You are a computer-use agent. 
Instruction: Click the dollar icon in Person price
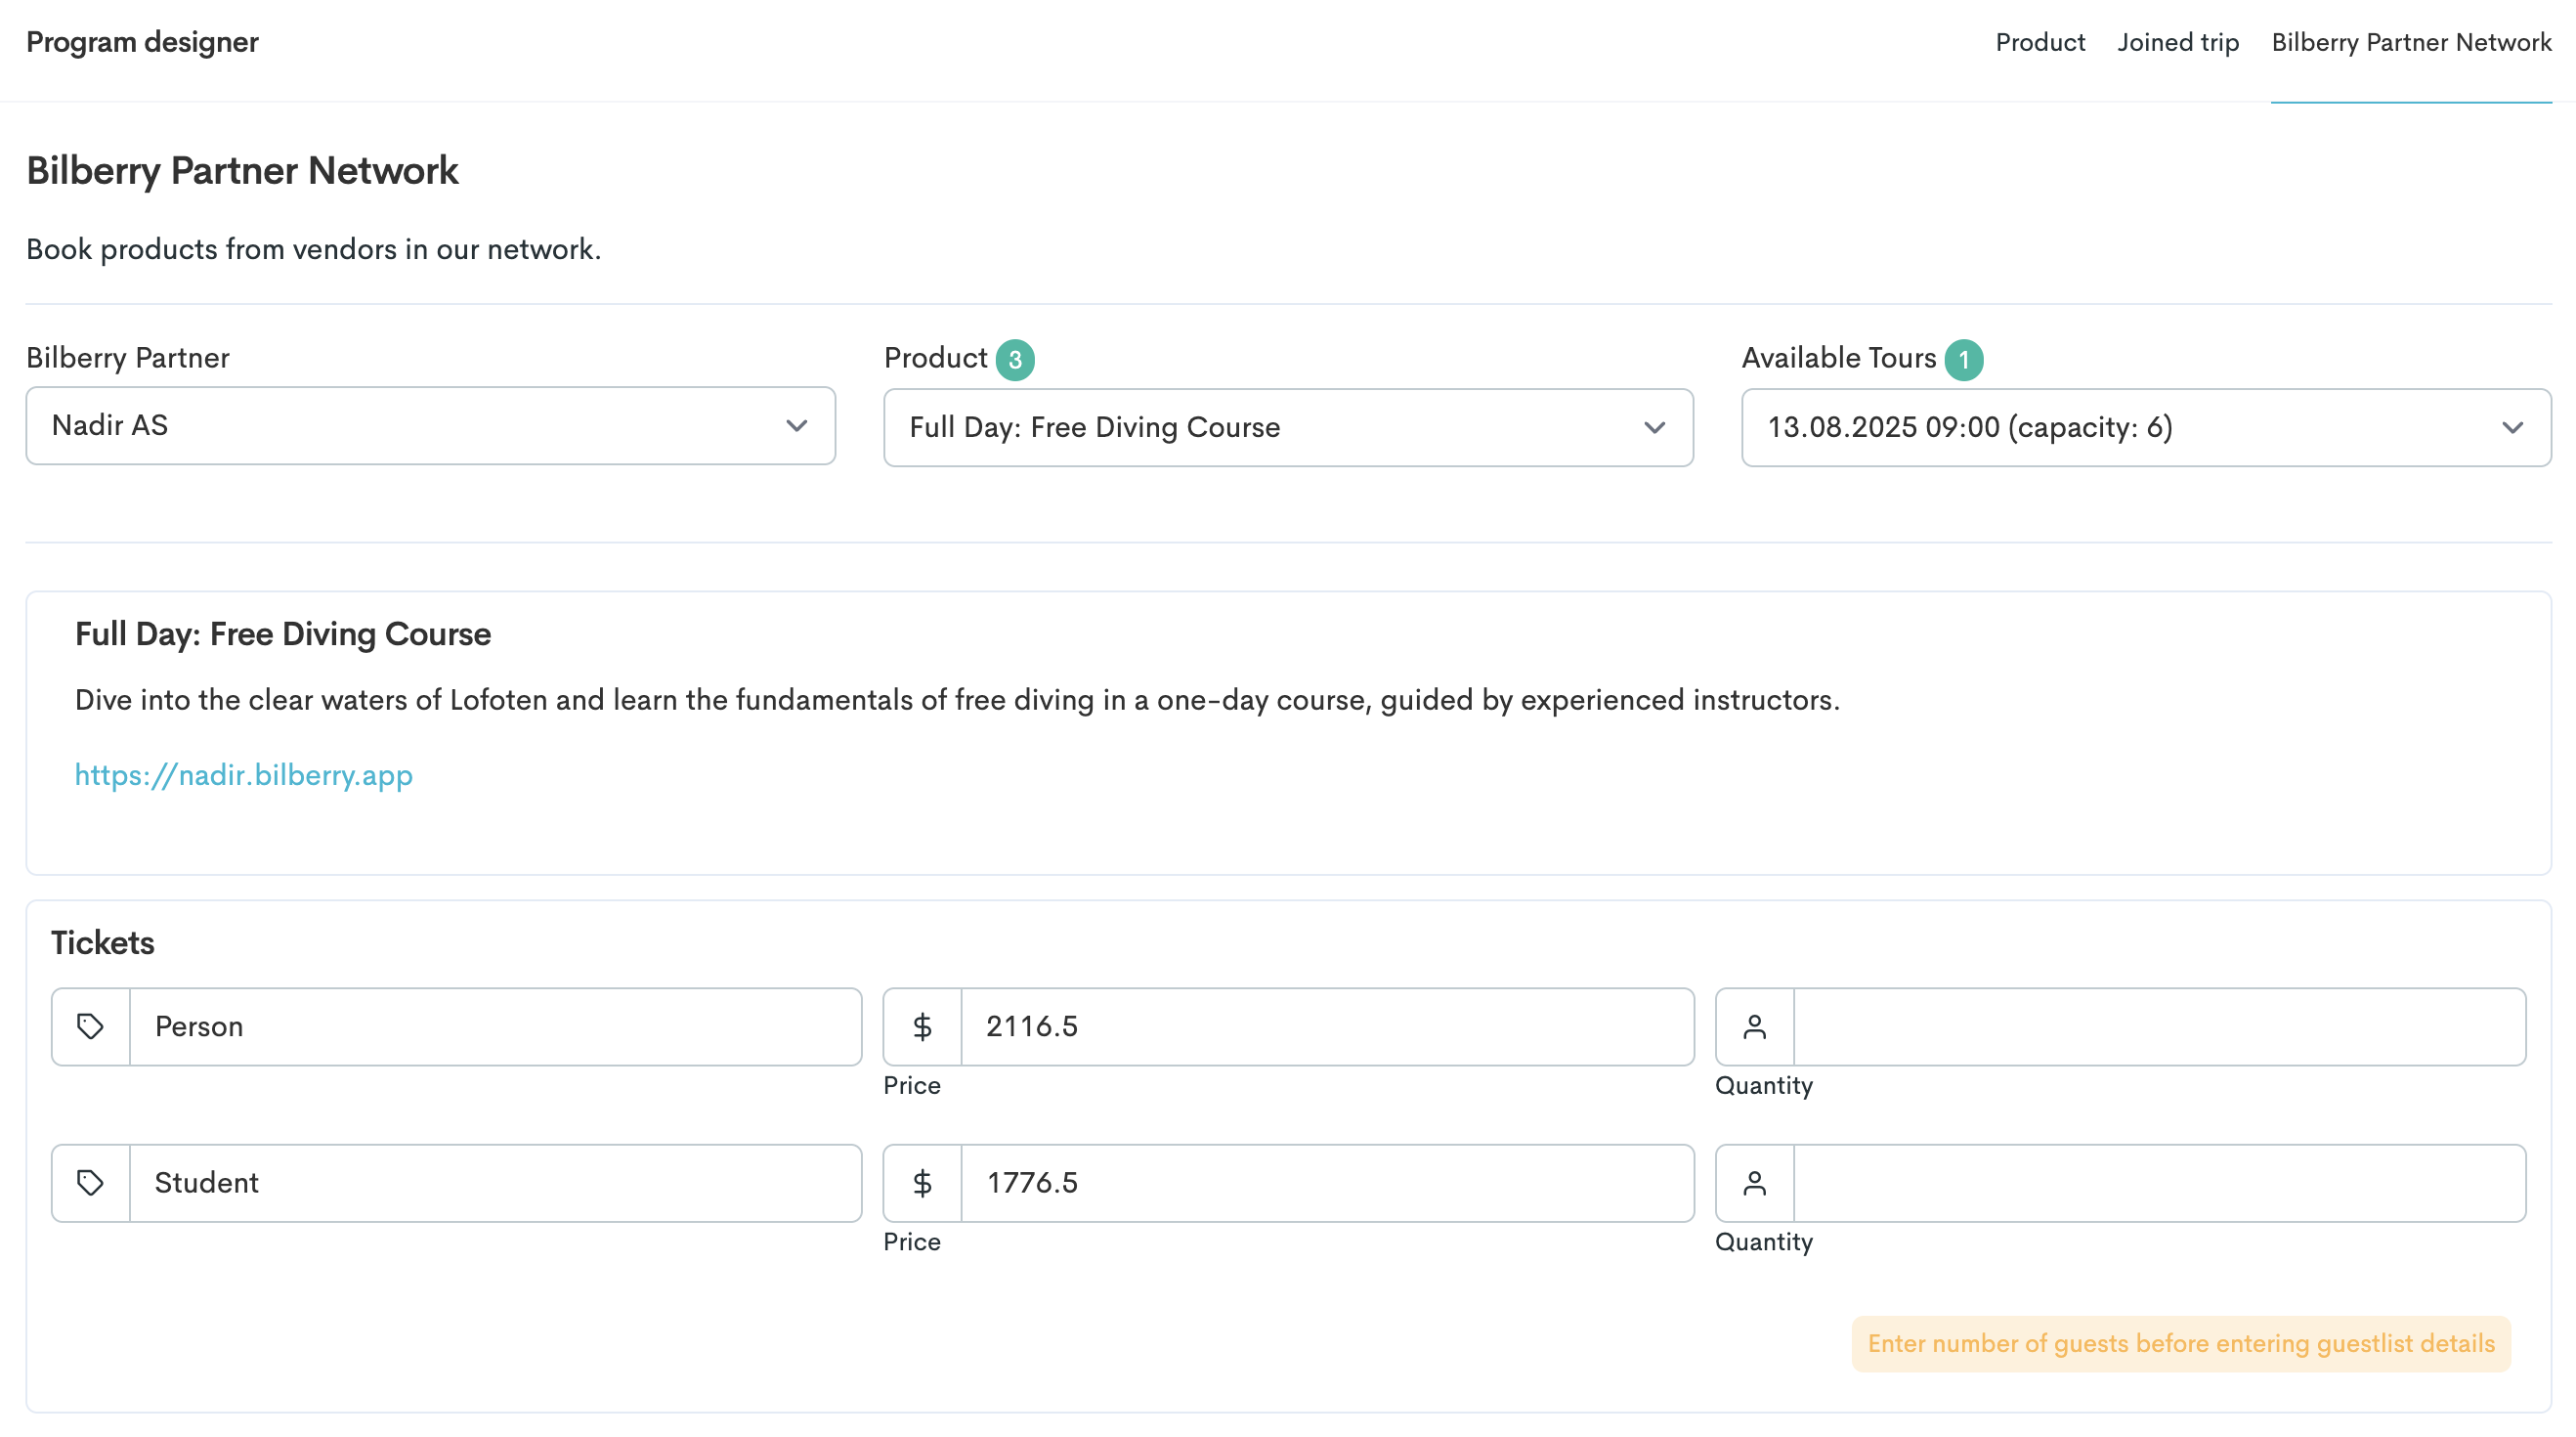[922, 1026]
